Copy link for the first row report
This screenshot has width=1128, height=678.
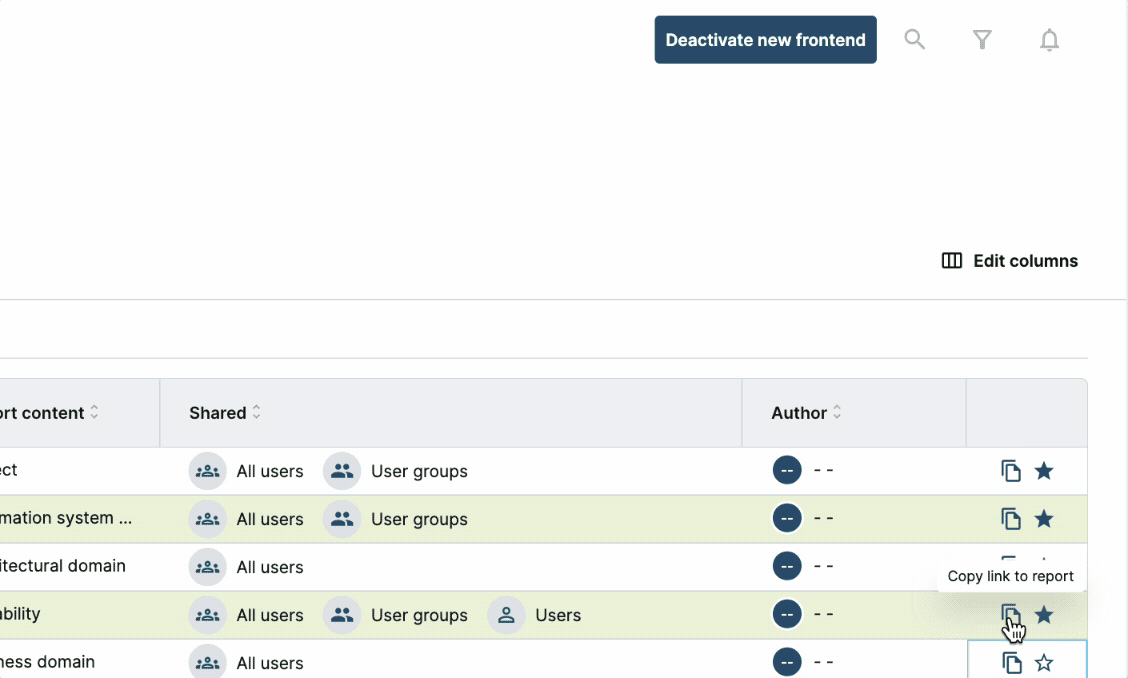pos(1011,471)
